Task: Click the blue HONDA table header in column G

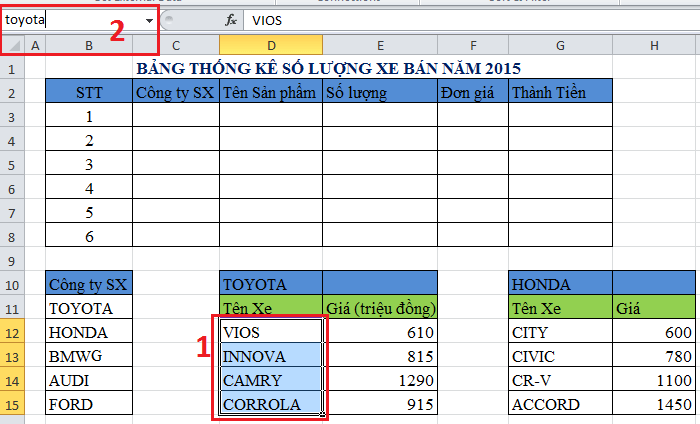Action: click(x=560, y=284)
